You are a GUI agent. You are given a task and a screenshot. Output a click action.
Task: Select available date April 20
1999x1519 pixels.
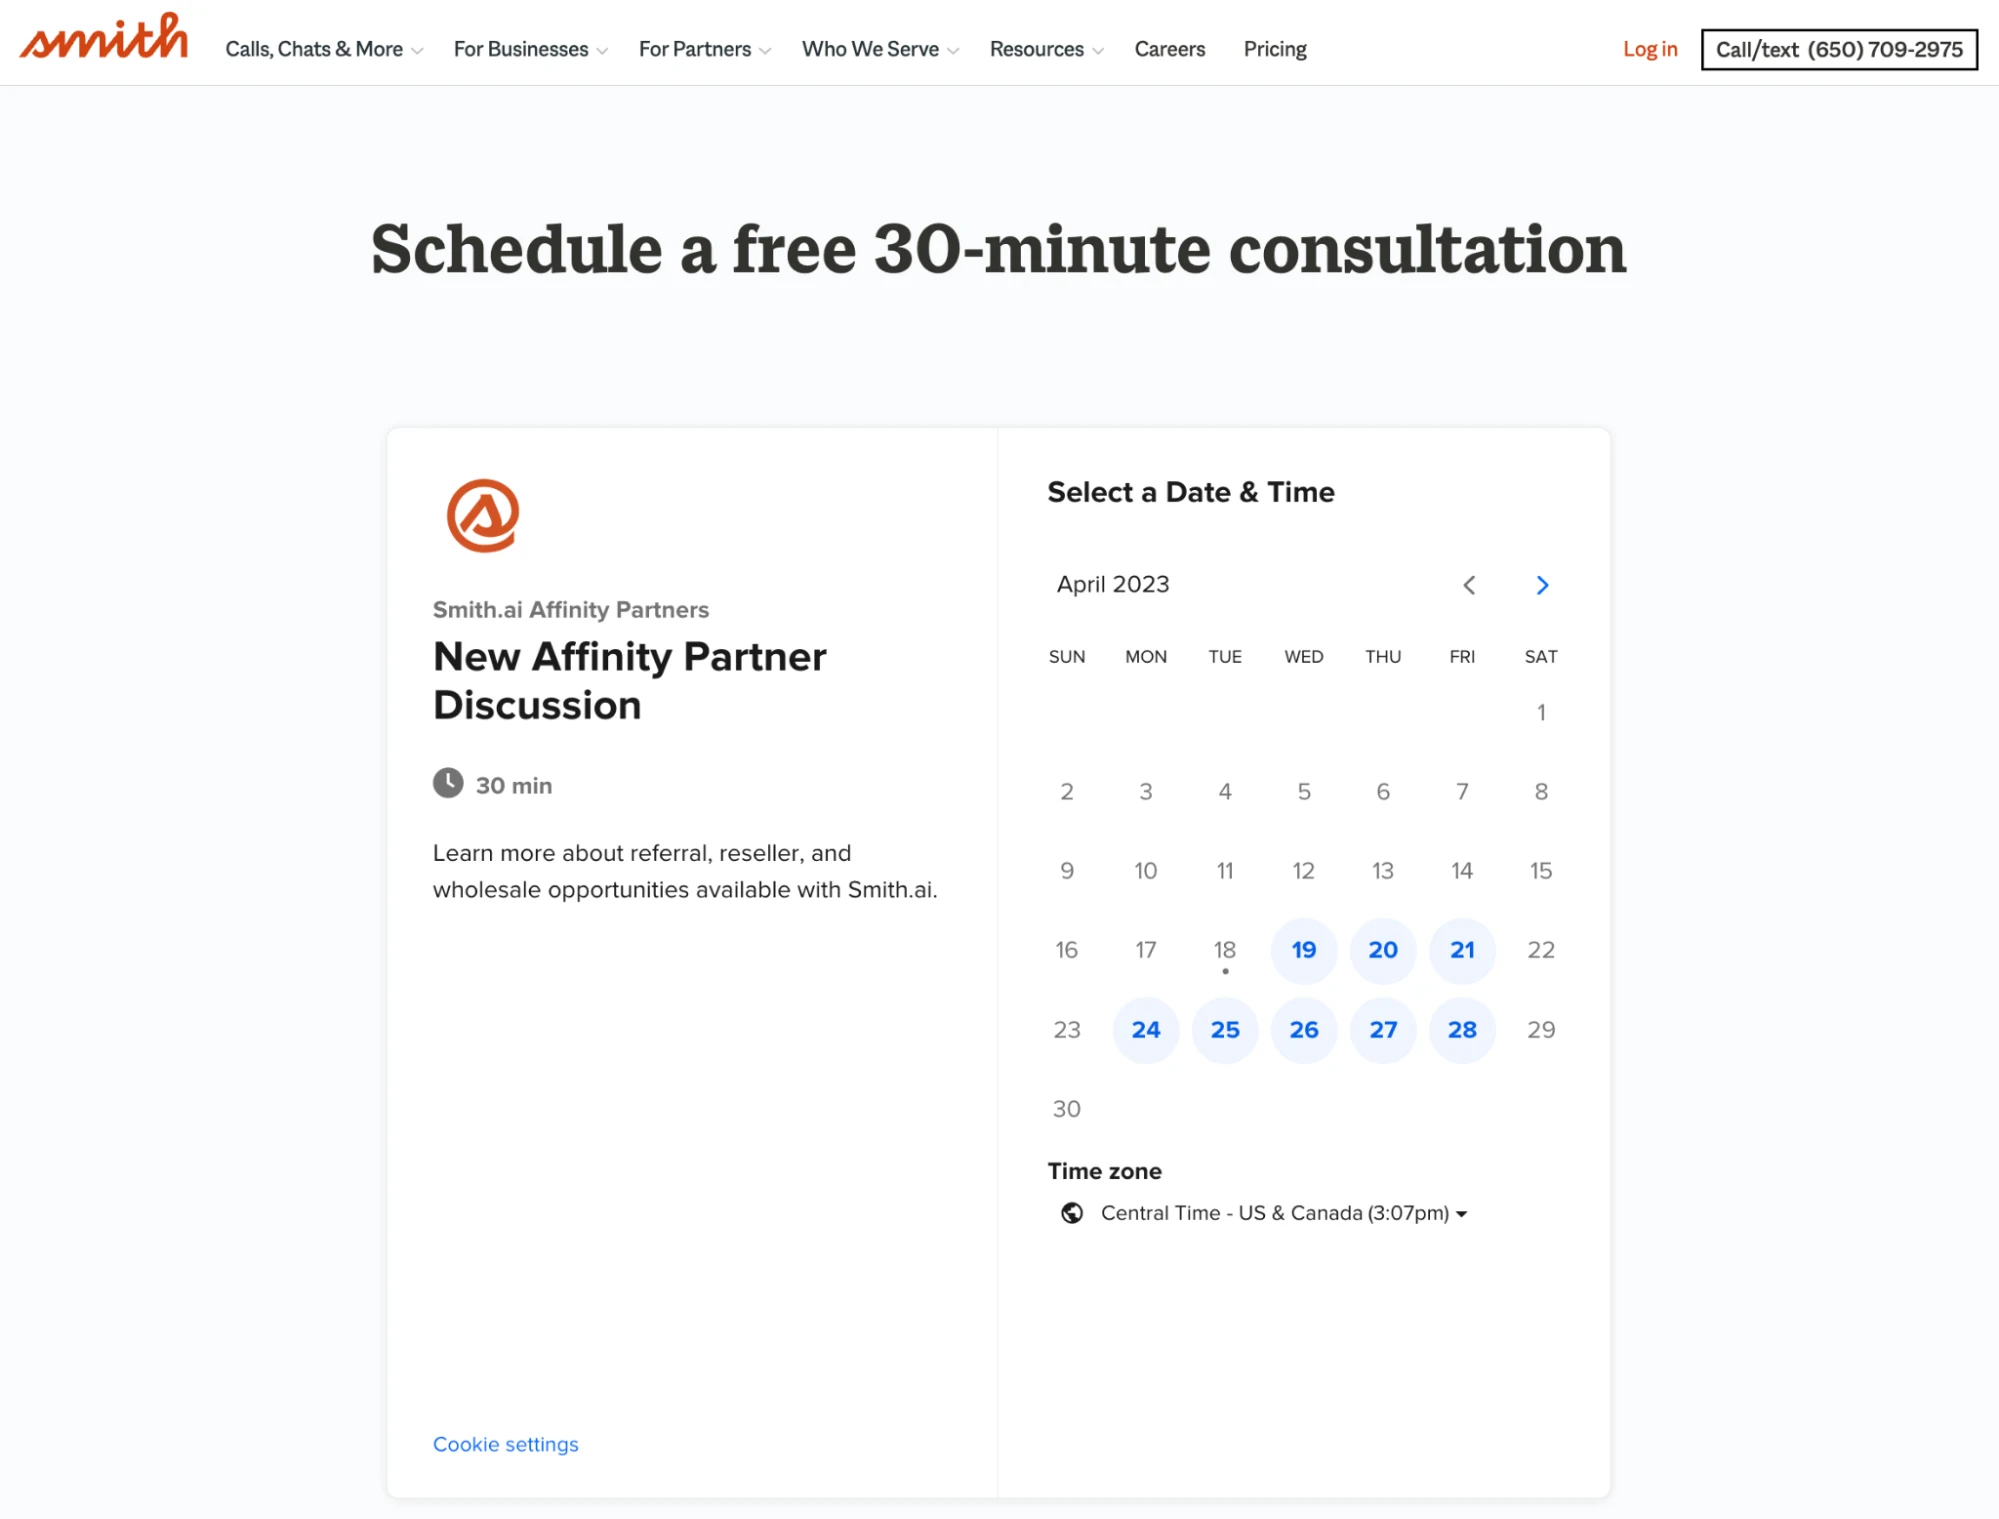pyautogui.click(x=1382, y=949)
